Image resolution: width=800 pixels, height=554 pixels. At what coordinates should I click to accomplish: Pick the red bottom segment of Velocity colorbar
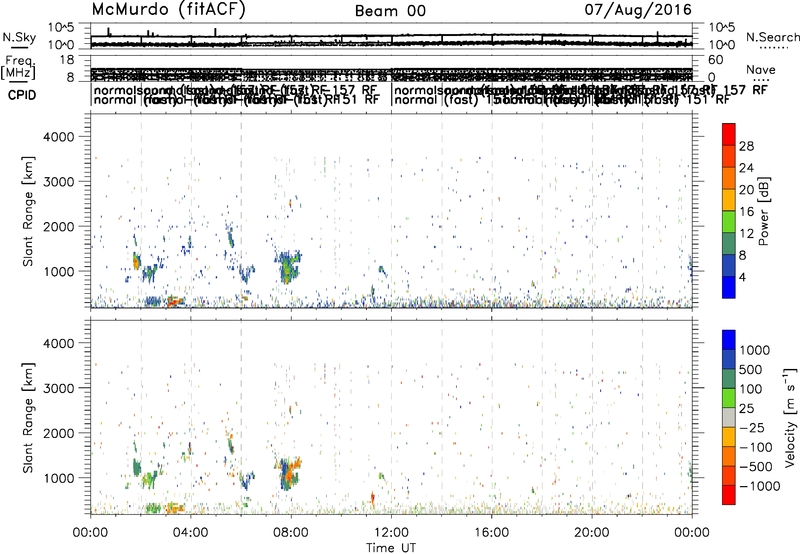pos(729,495)
